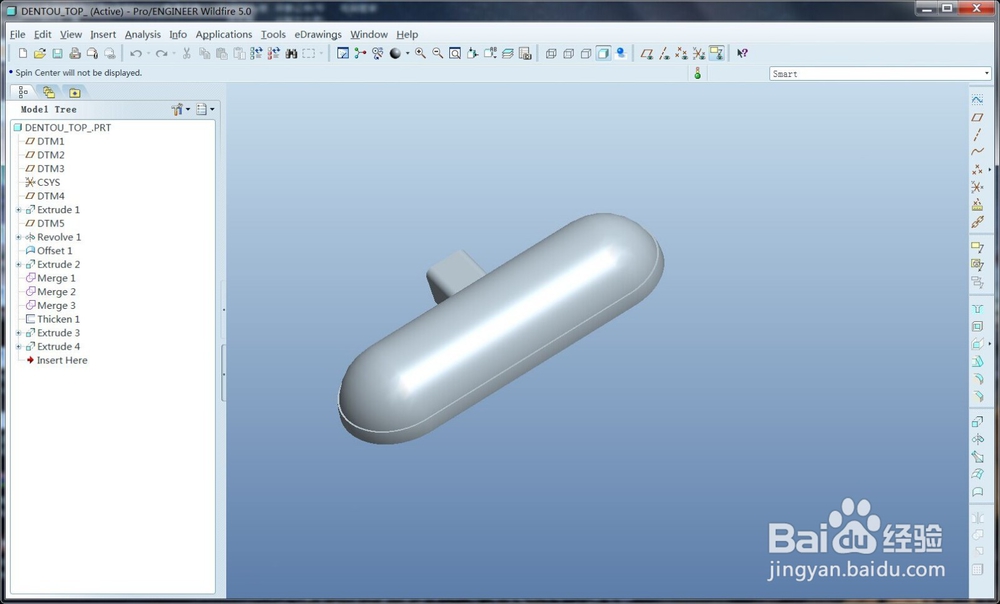Expand the Extrude 2 tree node
The image size is (1000, 604).
point(18,265)
